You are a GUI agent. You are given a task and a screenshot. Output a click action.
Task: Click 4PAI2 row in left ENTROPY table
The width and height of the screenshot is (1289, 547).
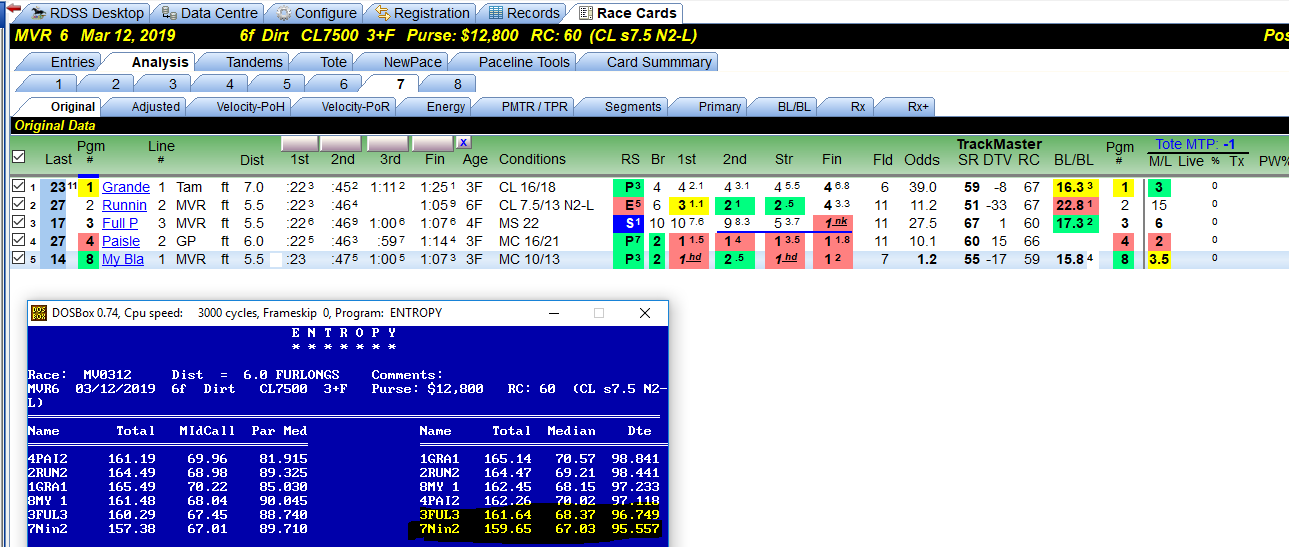[x=168, y=459]
